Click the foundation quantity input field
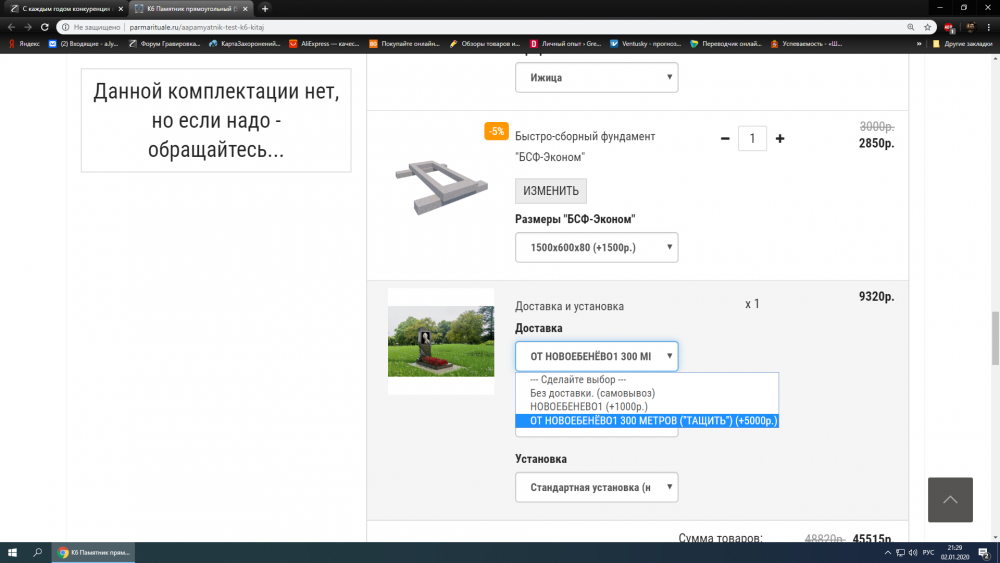 pos(752,138)
